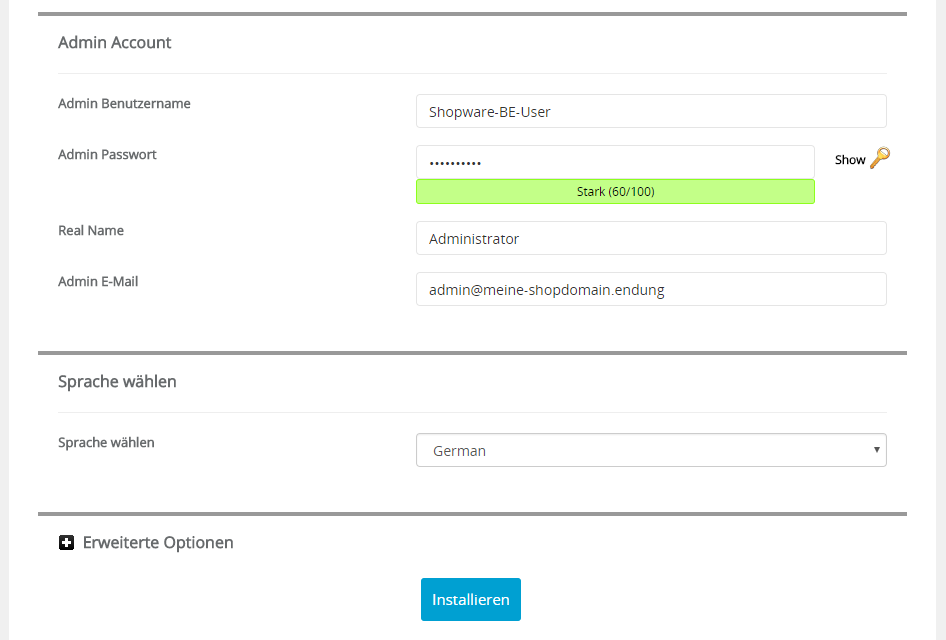Expand Erweiterte Optionen with the plus icon

click(66, 542)
